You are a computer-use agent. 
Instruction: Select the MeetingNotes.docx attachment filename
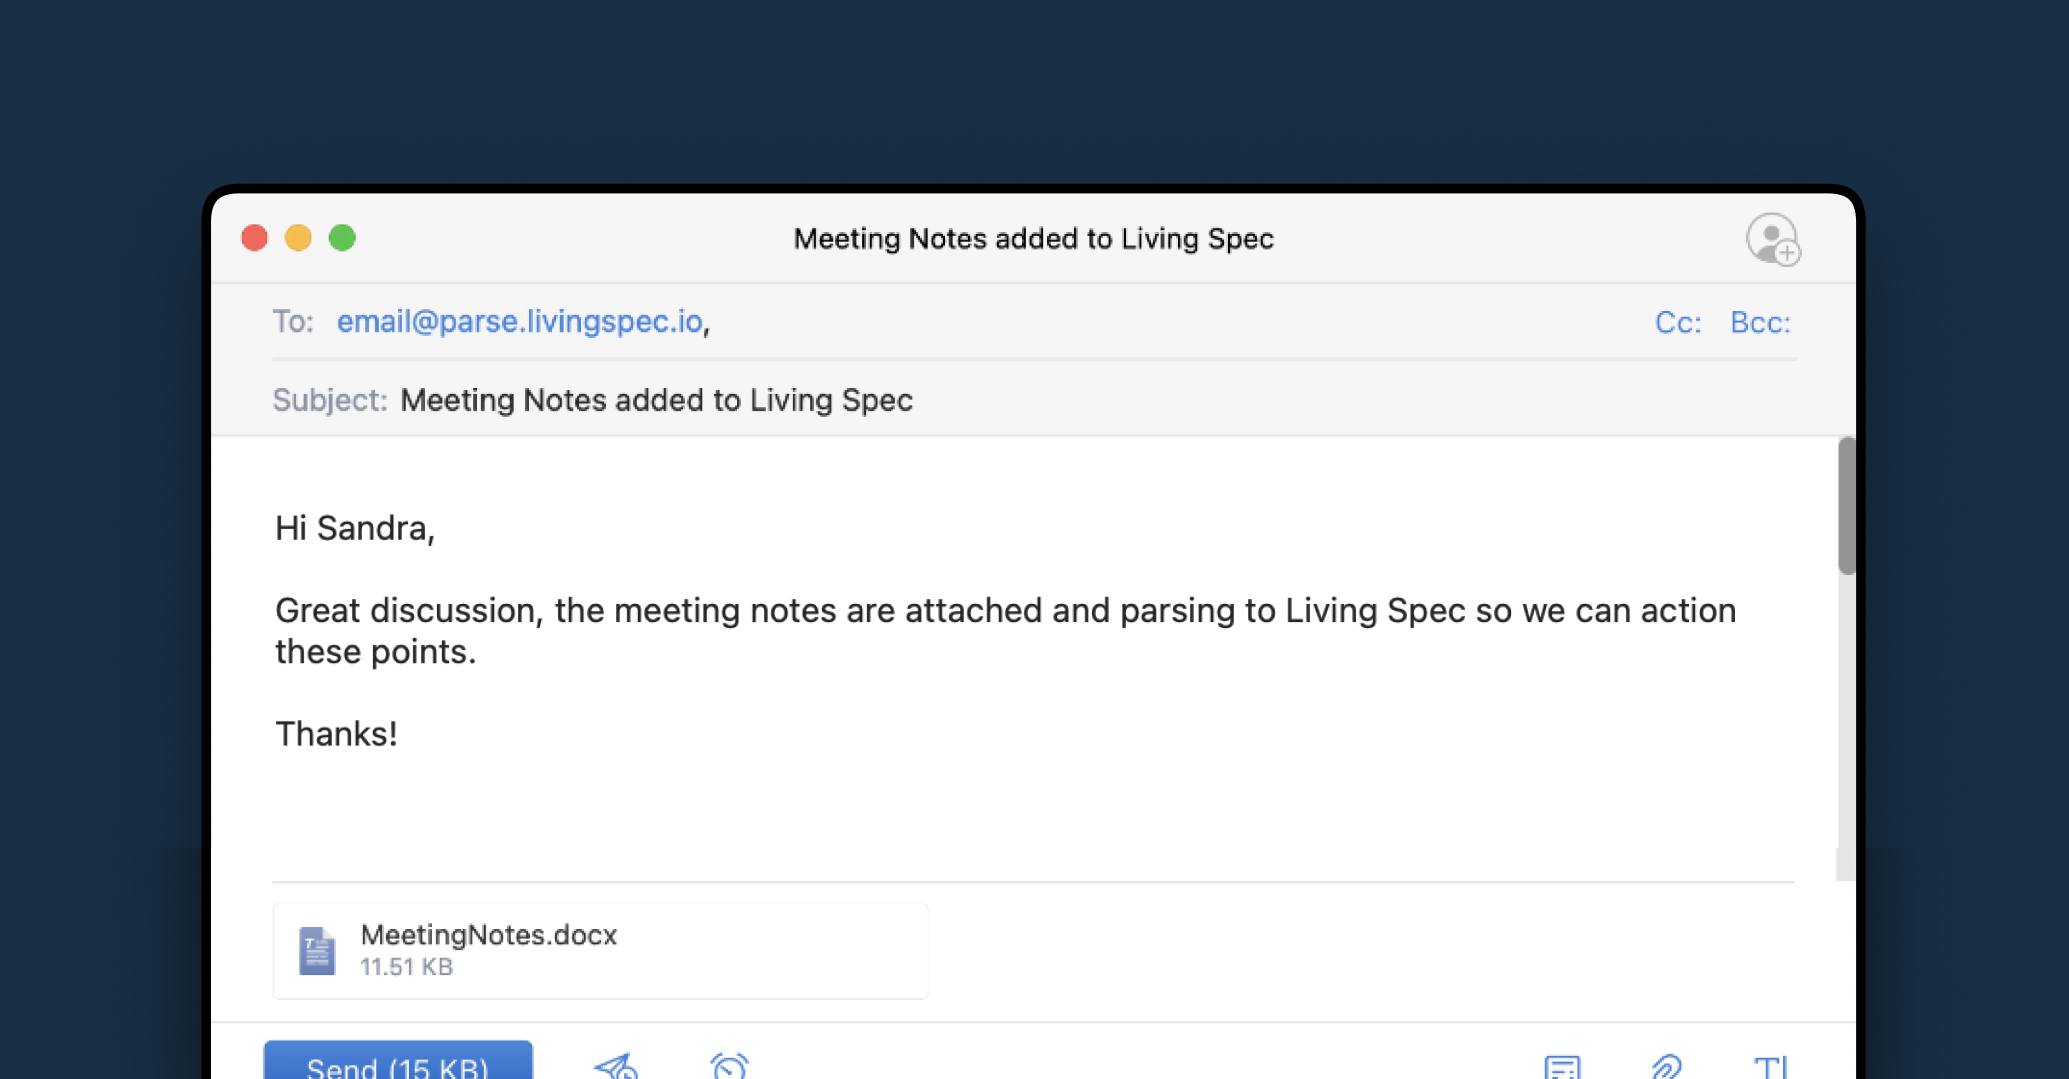tap(488, 935)
